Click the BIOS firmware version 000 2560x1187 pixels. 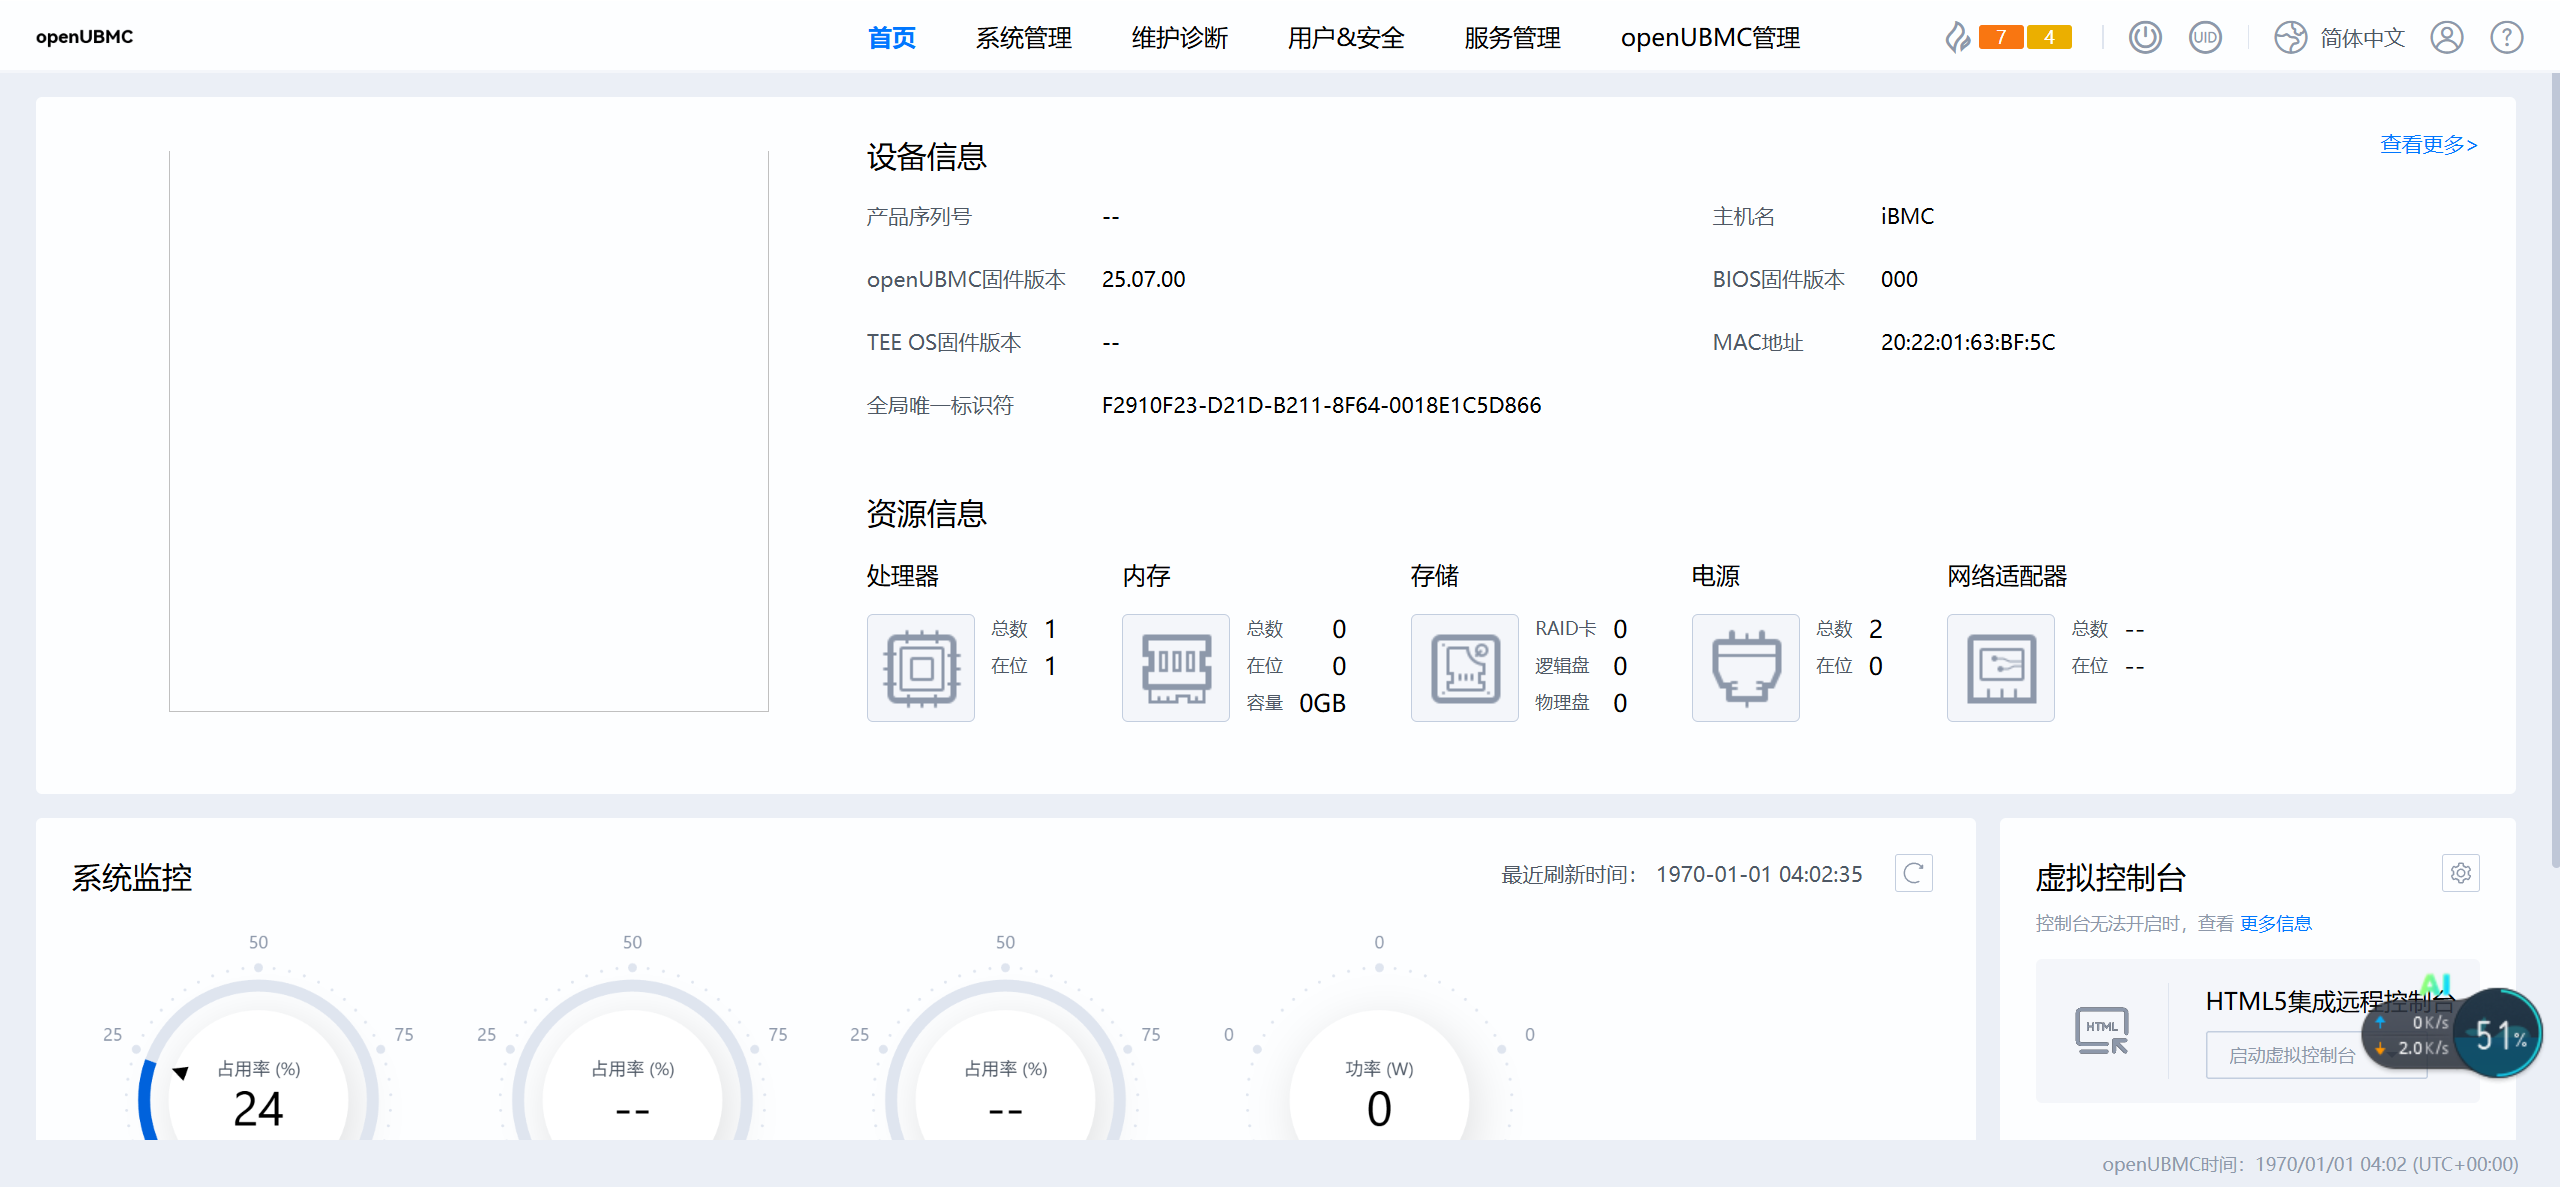1899,279
